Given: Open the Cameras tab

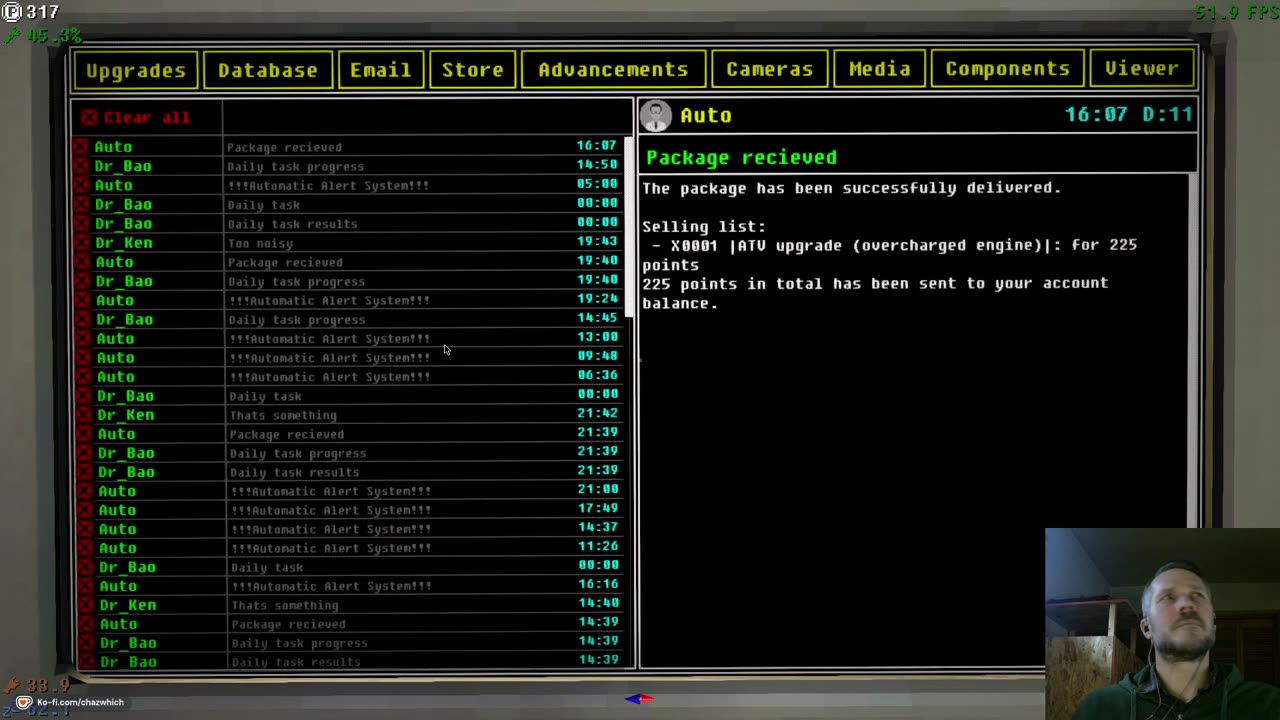Looking at the screenshot, I should click(769, 69).
